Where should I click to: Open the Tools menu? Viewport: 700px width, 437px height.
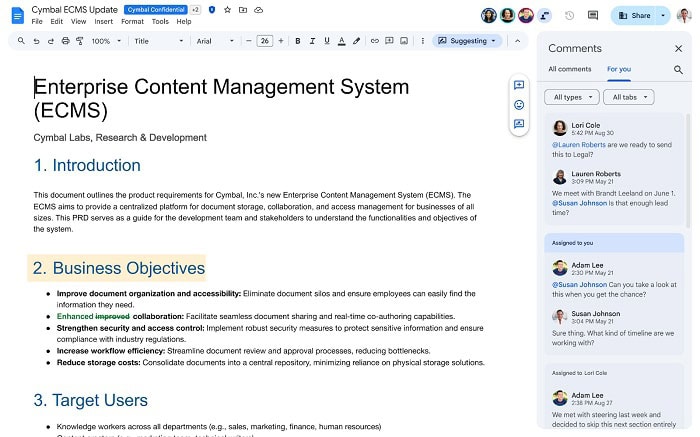click(x=160, y=21)
